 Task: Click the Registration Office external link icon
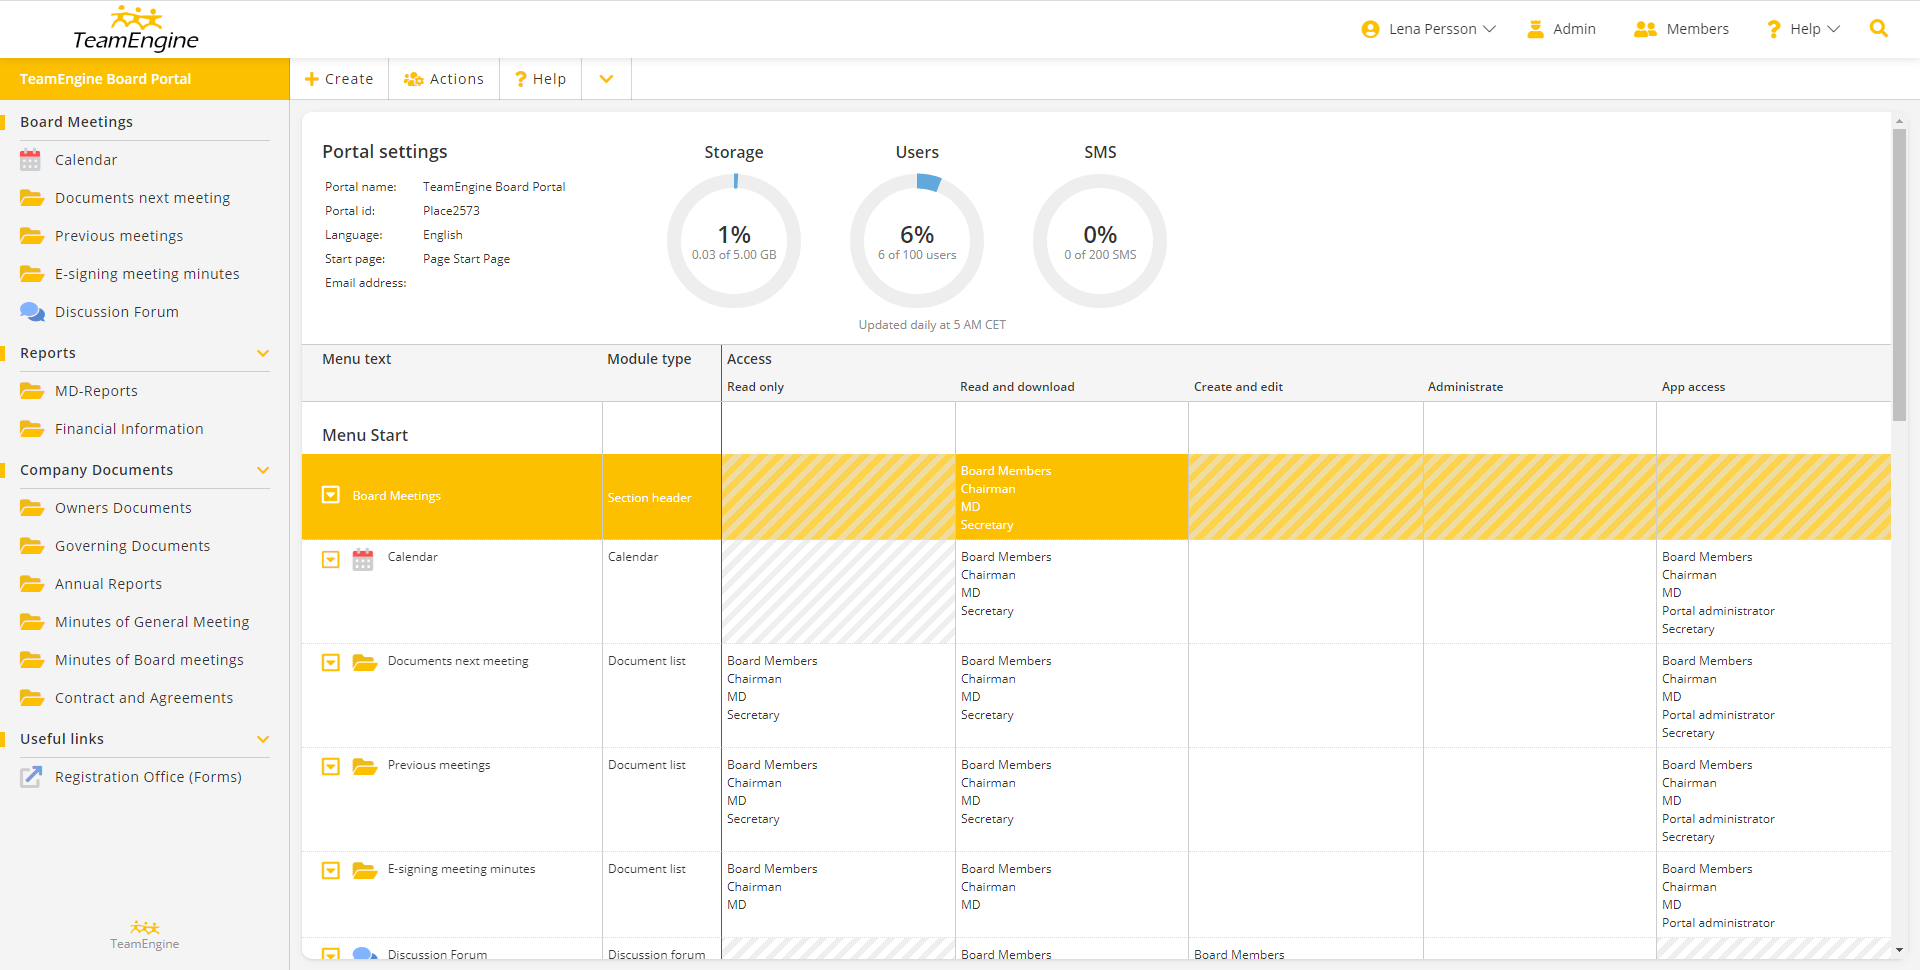[32, 777]
